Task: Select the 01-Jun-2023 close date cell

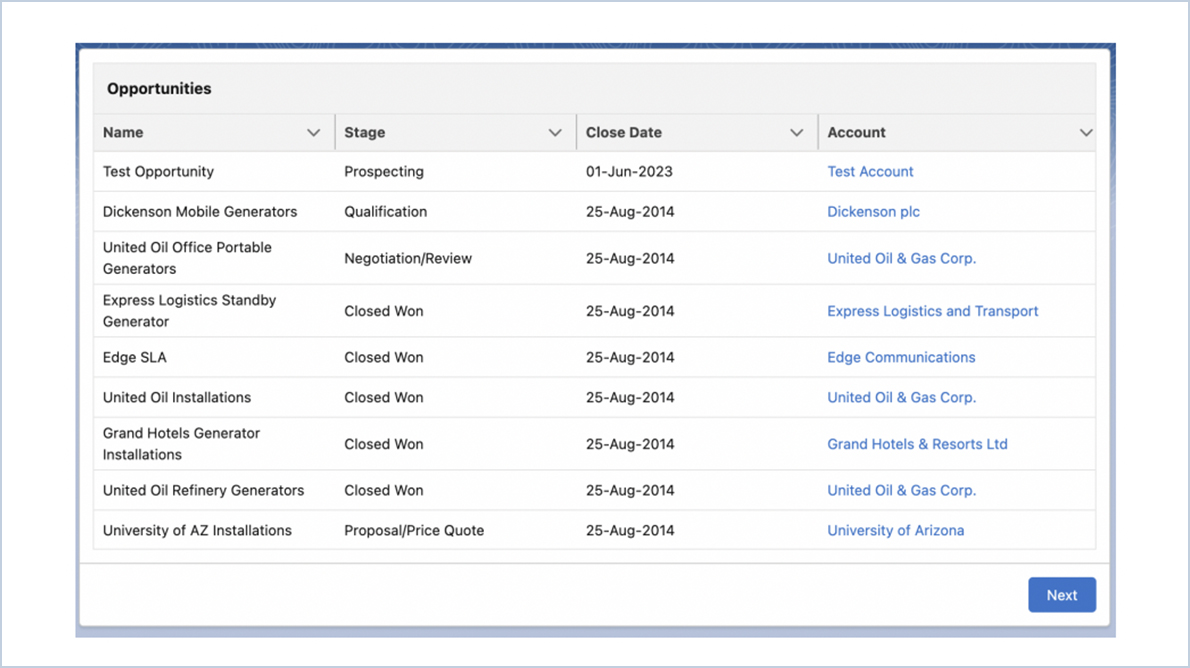Action: 629,171
